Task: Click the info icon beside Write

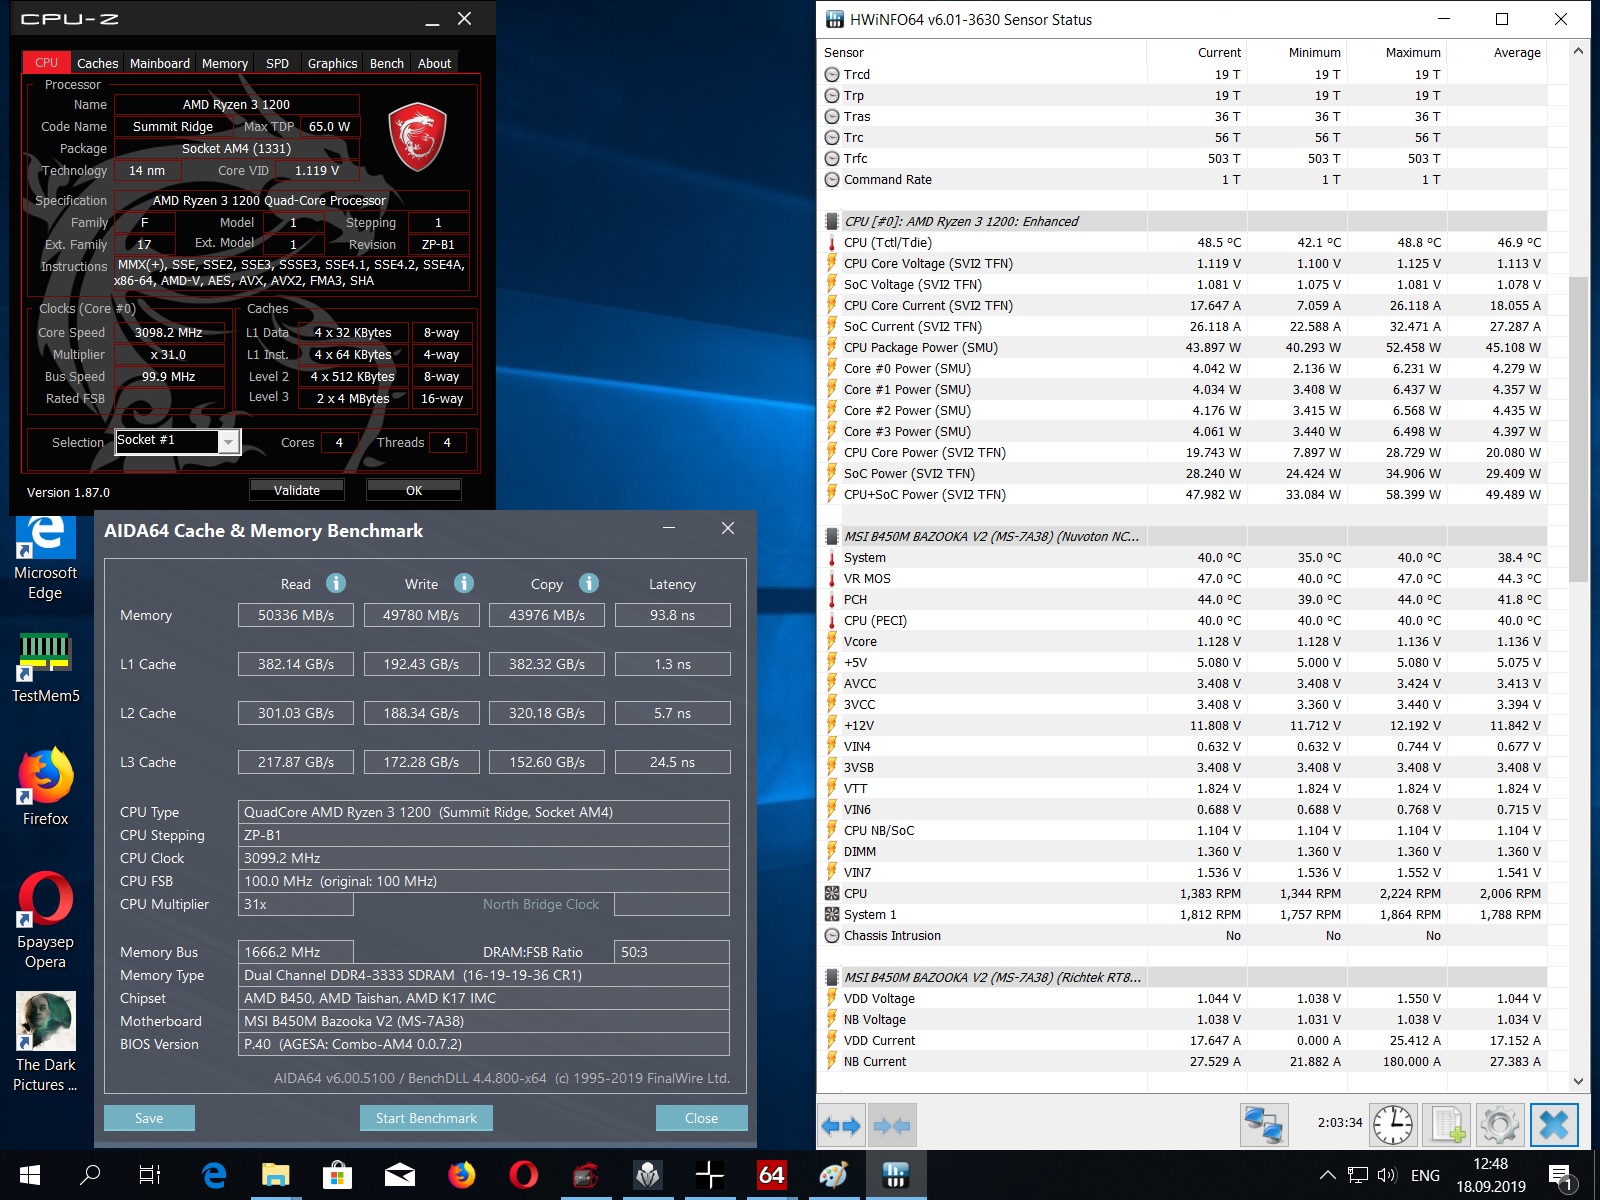Action: click(x=464, y=583)
